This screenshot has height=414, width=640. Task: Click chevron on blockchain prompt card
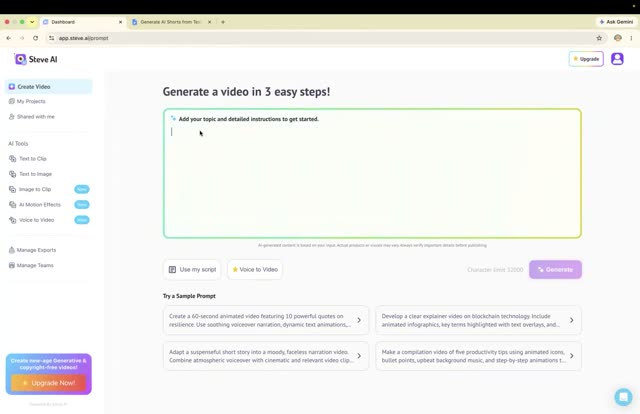click(x=571, y=321)
